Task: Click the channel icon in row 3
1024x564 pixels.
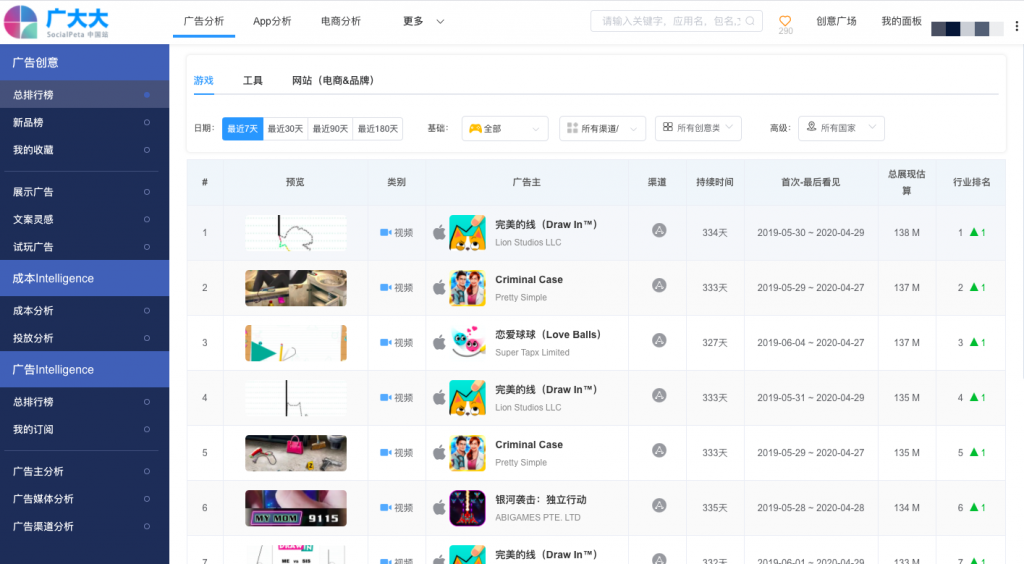Action: [659, 340]
